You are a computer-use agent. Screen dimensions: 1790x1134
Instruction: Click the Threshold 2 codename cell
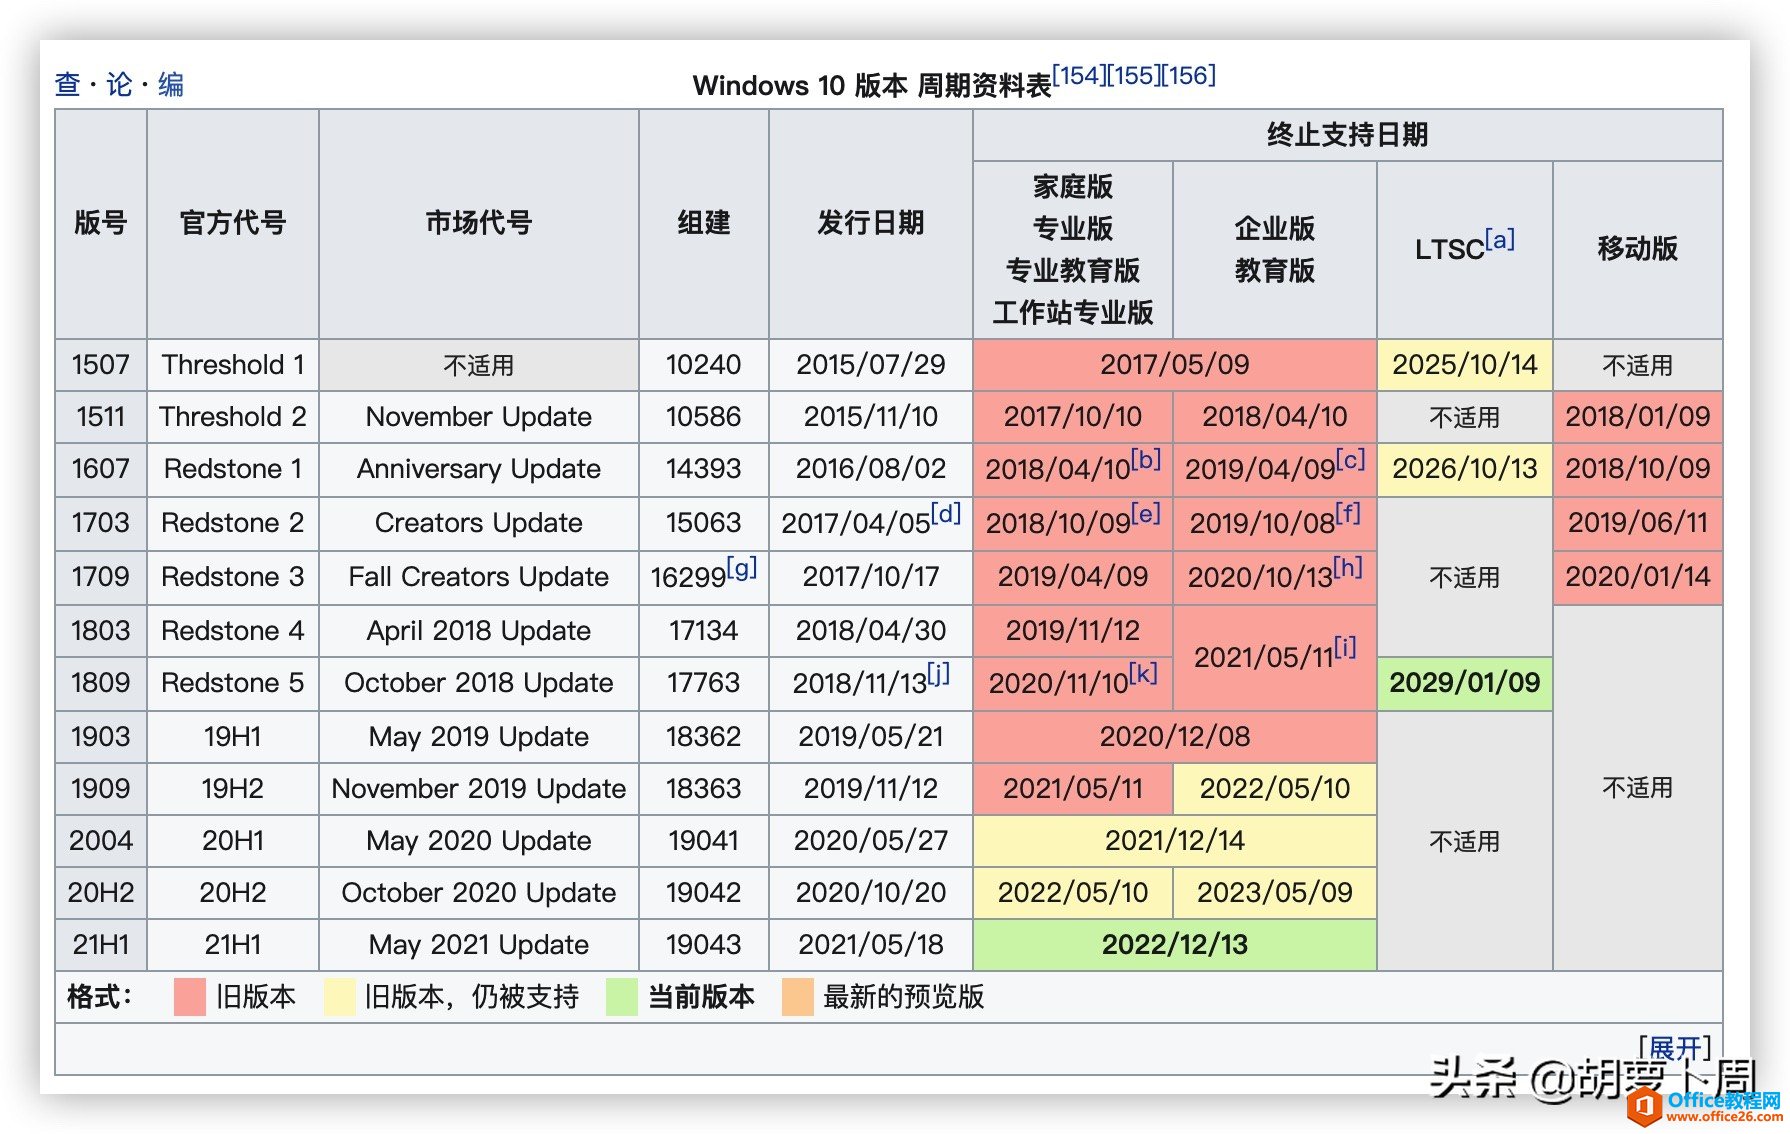[x=233, y=417]
